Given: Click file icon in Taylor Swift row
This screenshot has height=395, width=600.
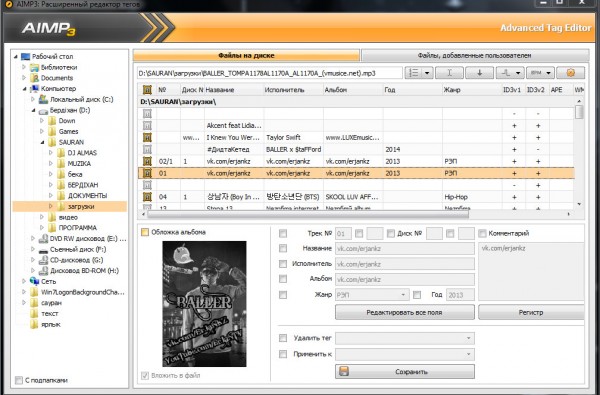Looking at the screenshot, I should coord(147,137).
